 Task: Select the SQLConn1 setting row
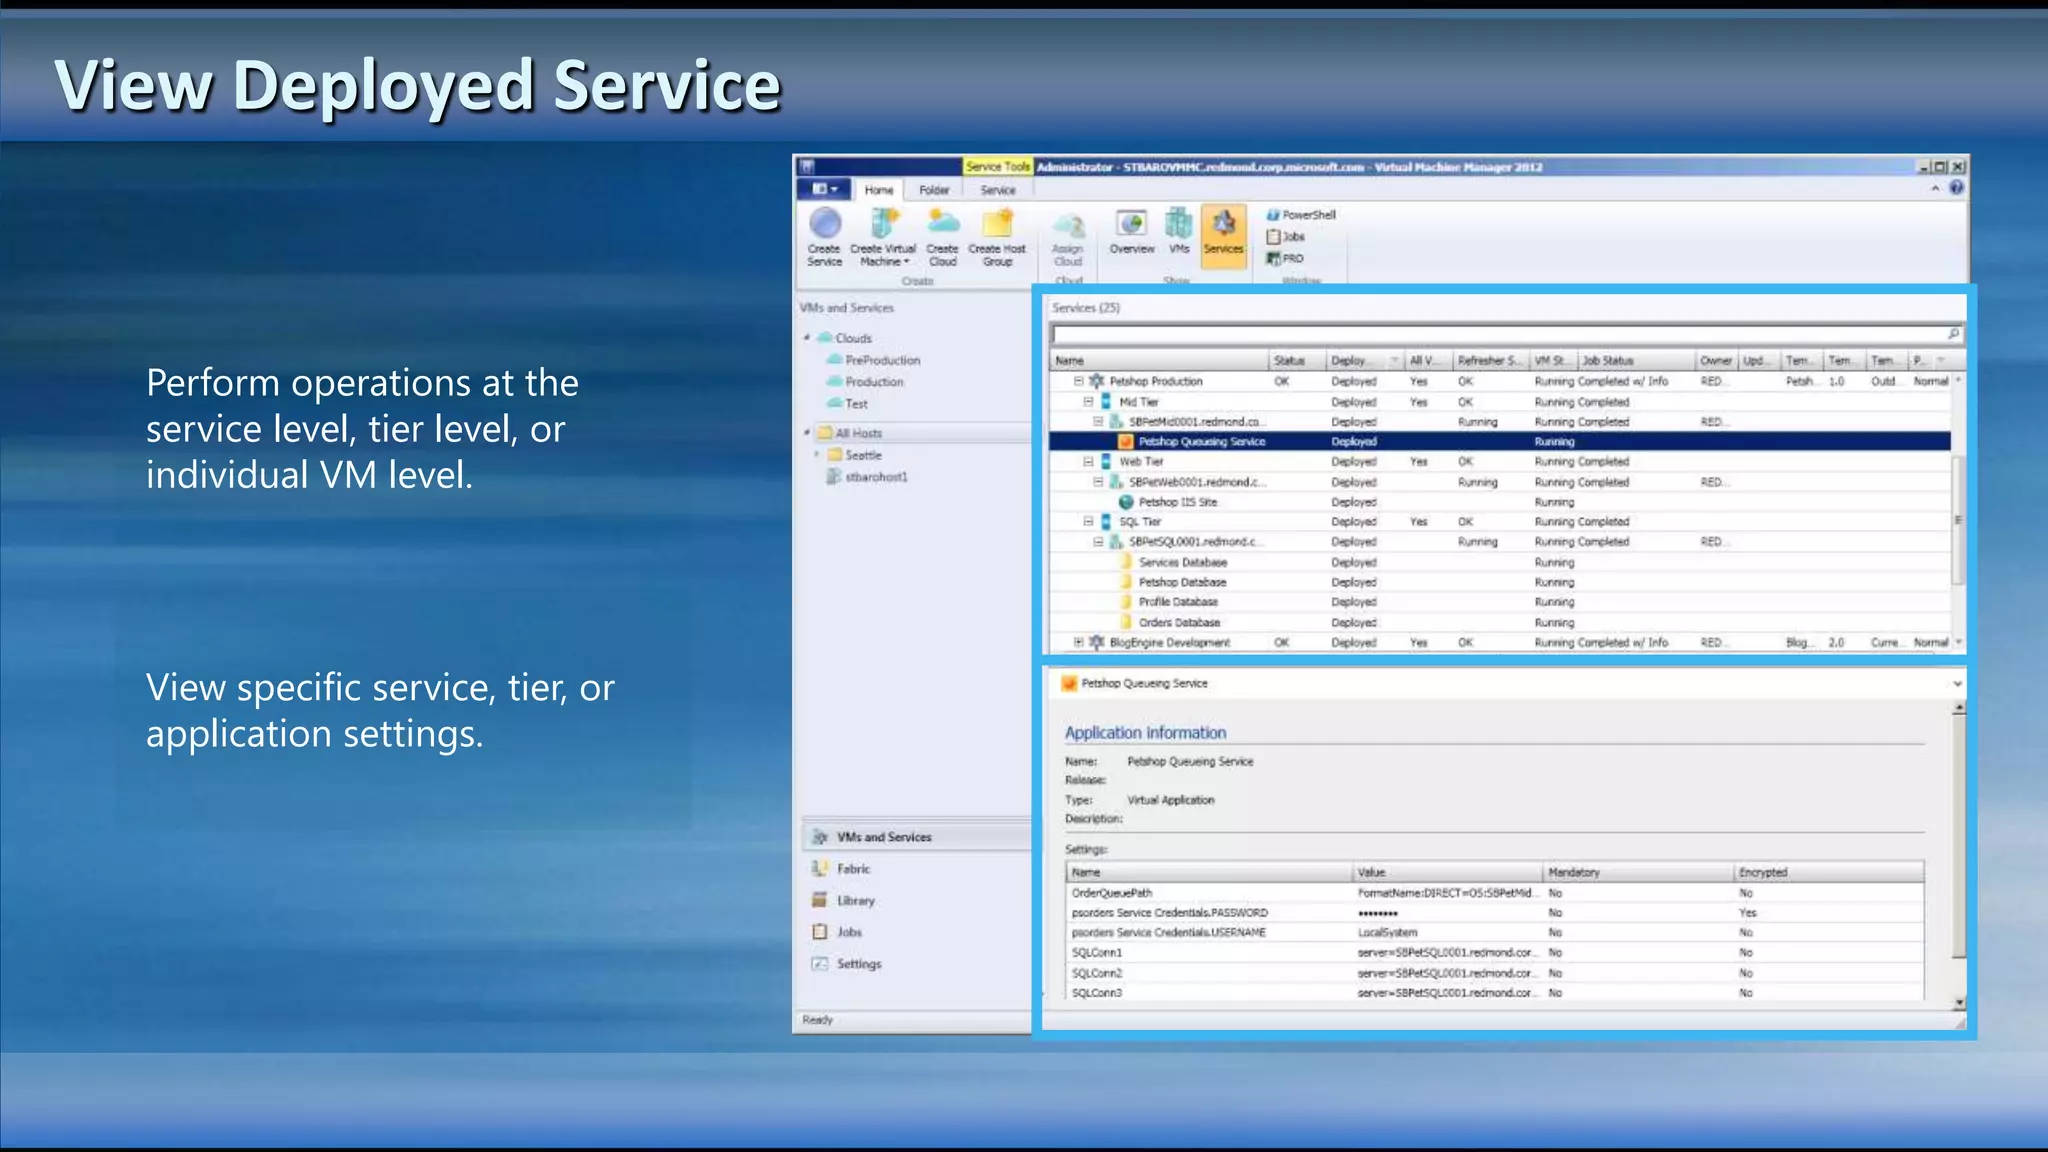tap(1495, 953)
